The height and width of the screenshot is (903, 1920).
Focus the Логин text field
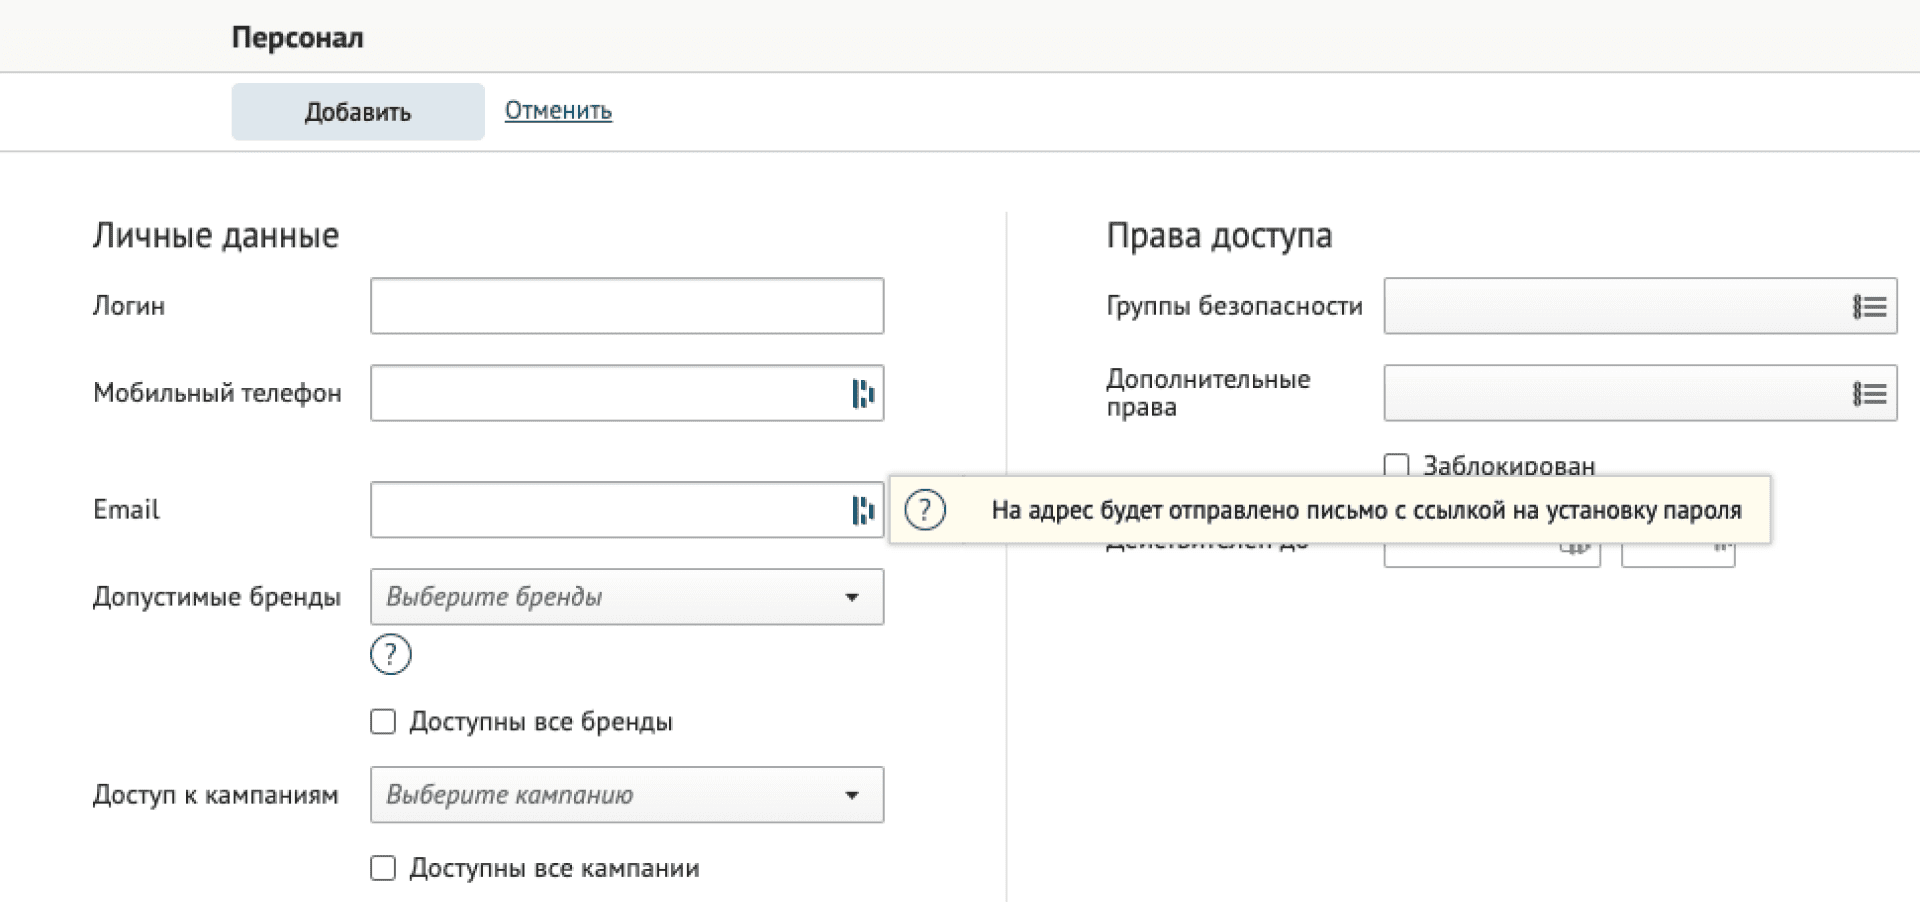point(626,306)
